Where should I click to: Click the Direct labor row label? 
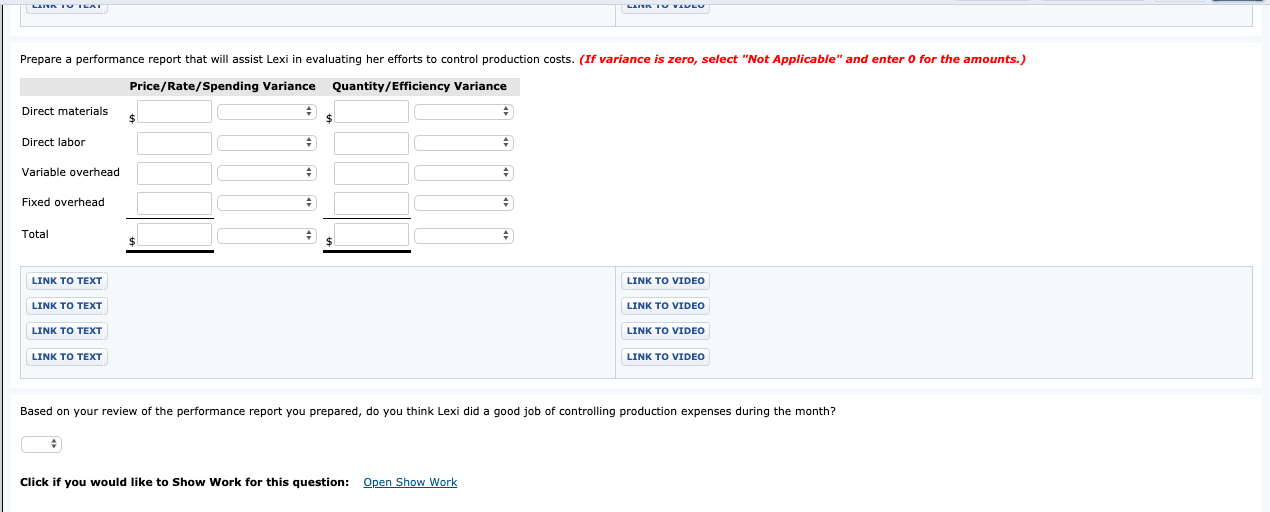pos(54,142)
